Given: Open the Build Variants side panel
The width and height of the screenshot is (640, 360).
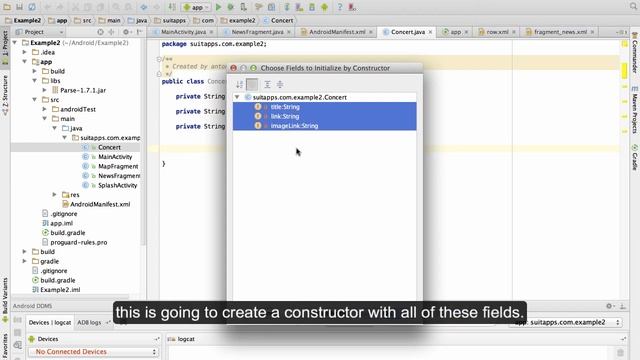Looking at the screenshot, I should pos(5,299).
